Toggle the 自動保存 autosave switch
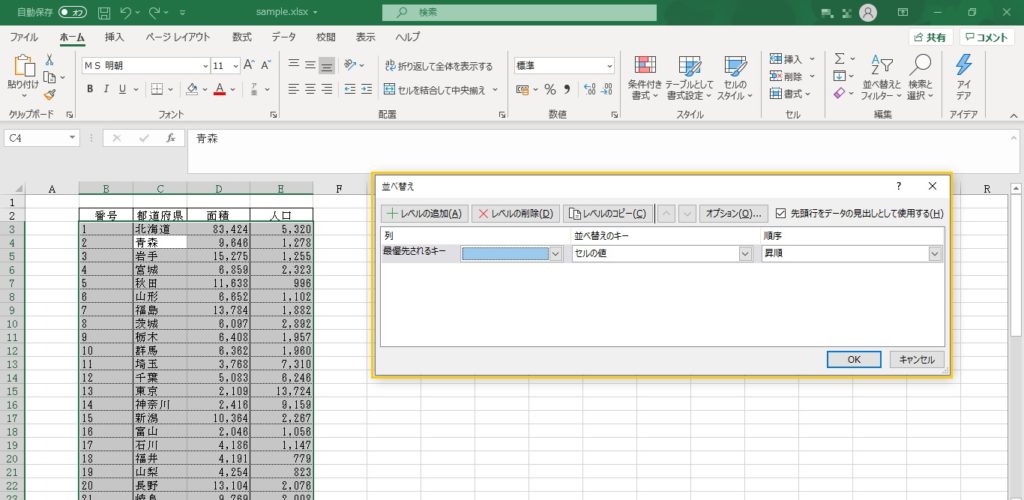1024x500 pixels. click(72, 13)
